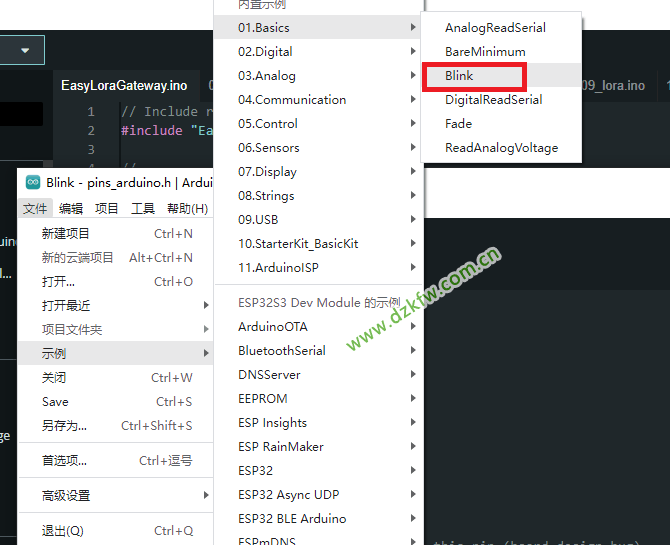Click 帮助(H) in the menu bar
The width and height of the screenshot is (672, 547).
tap(187, 209)
